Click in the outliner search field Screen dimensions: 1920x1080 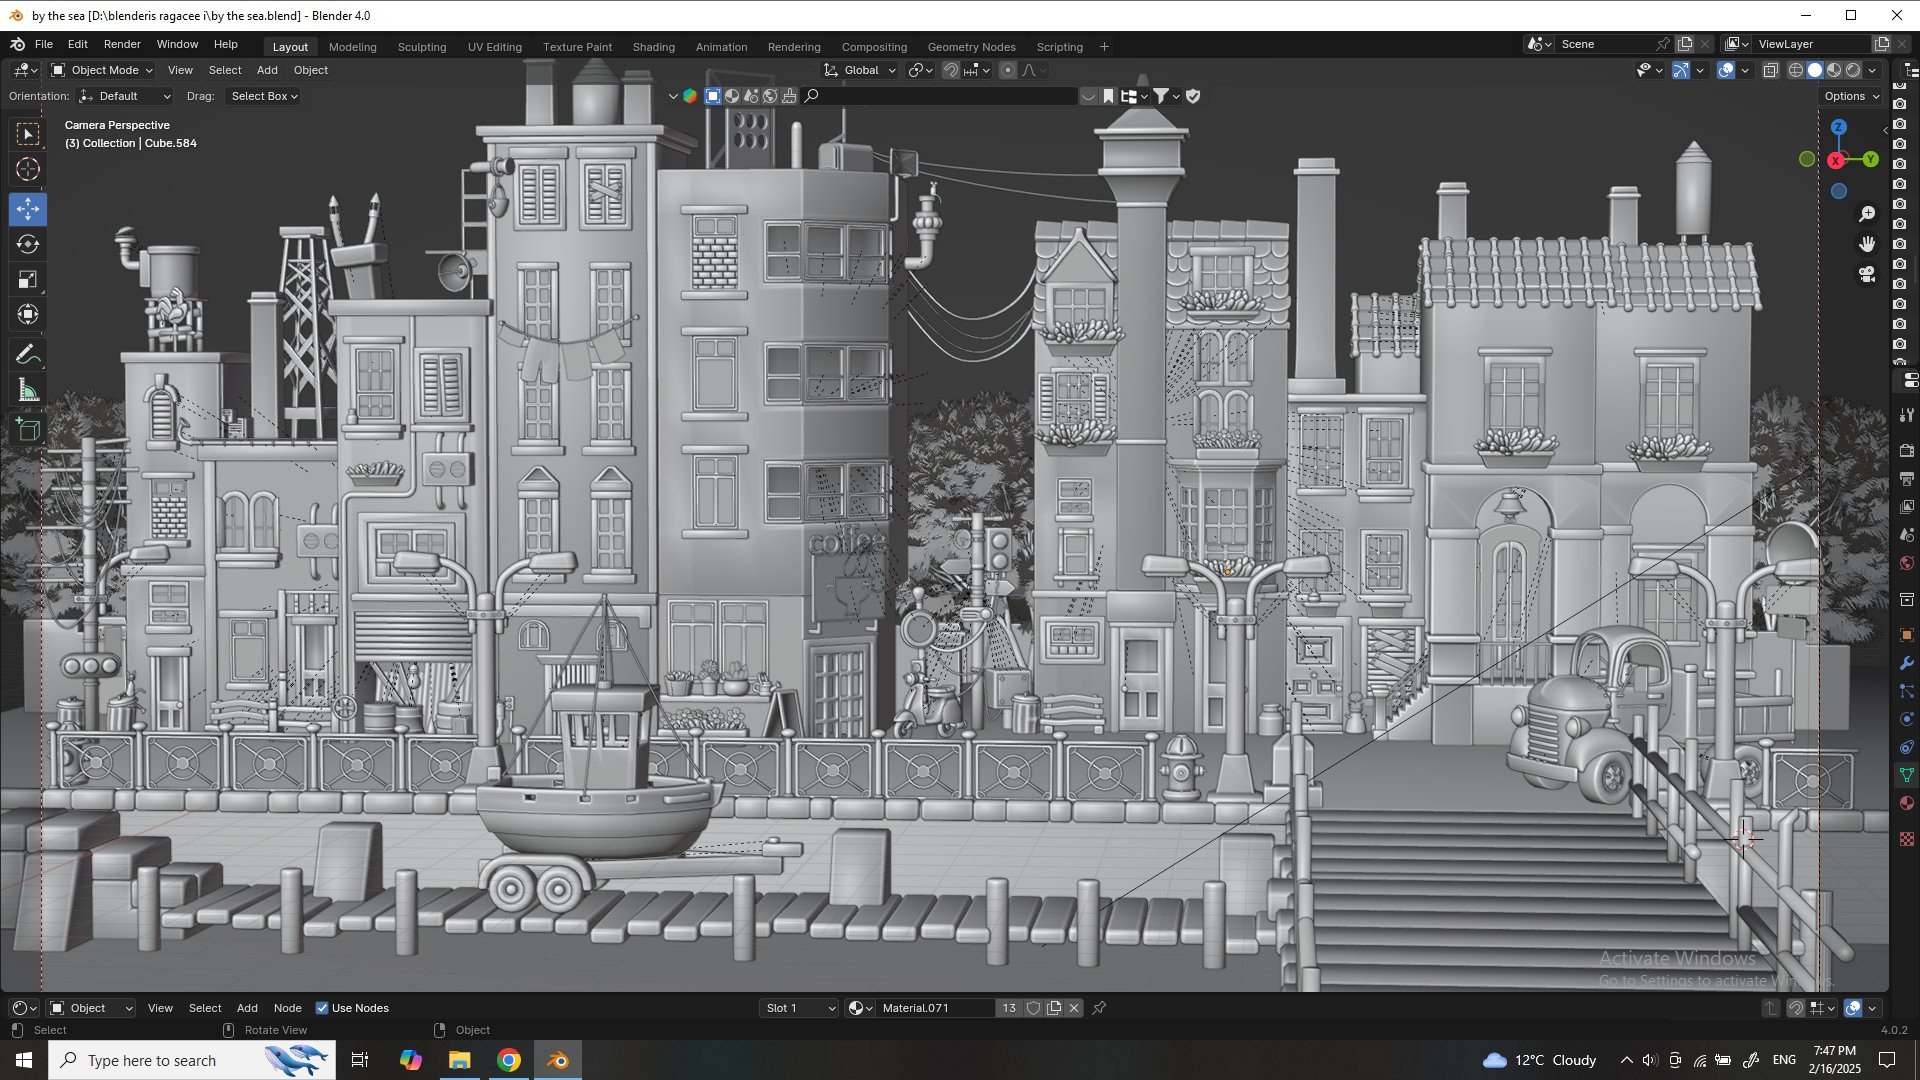click(940, 96)
